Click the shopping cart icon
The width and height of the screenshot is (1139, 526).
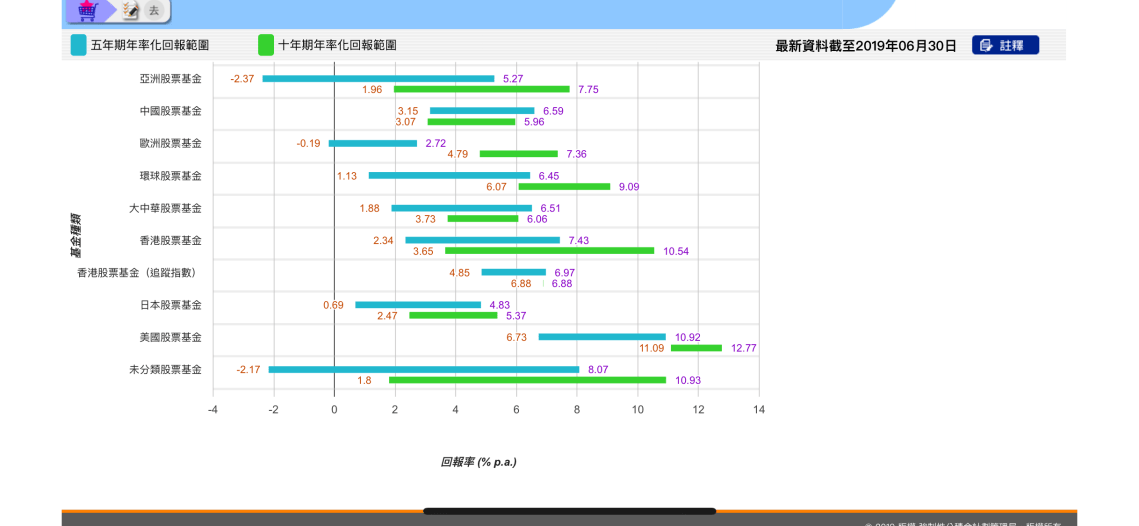click(88, 11)
